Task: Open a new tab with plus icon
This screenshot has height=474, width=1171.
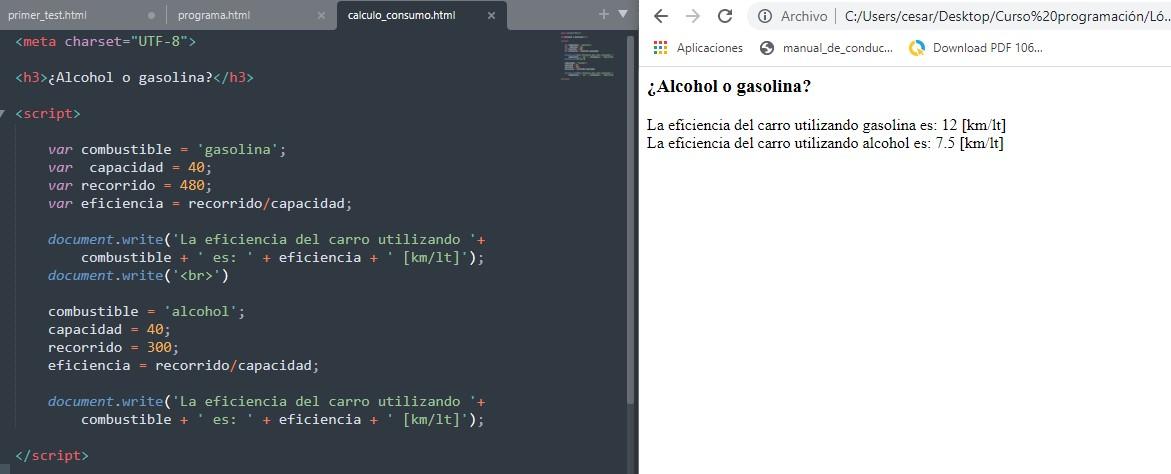Action: click(604, 13)
